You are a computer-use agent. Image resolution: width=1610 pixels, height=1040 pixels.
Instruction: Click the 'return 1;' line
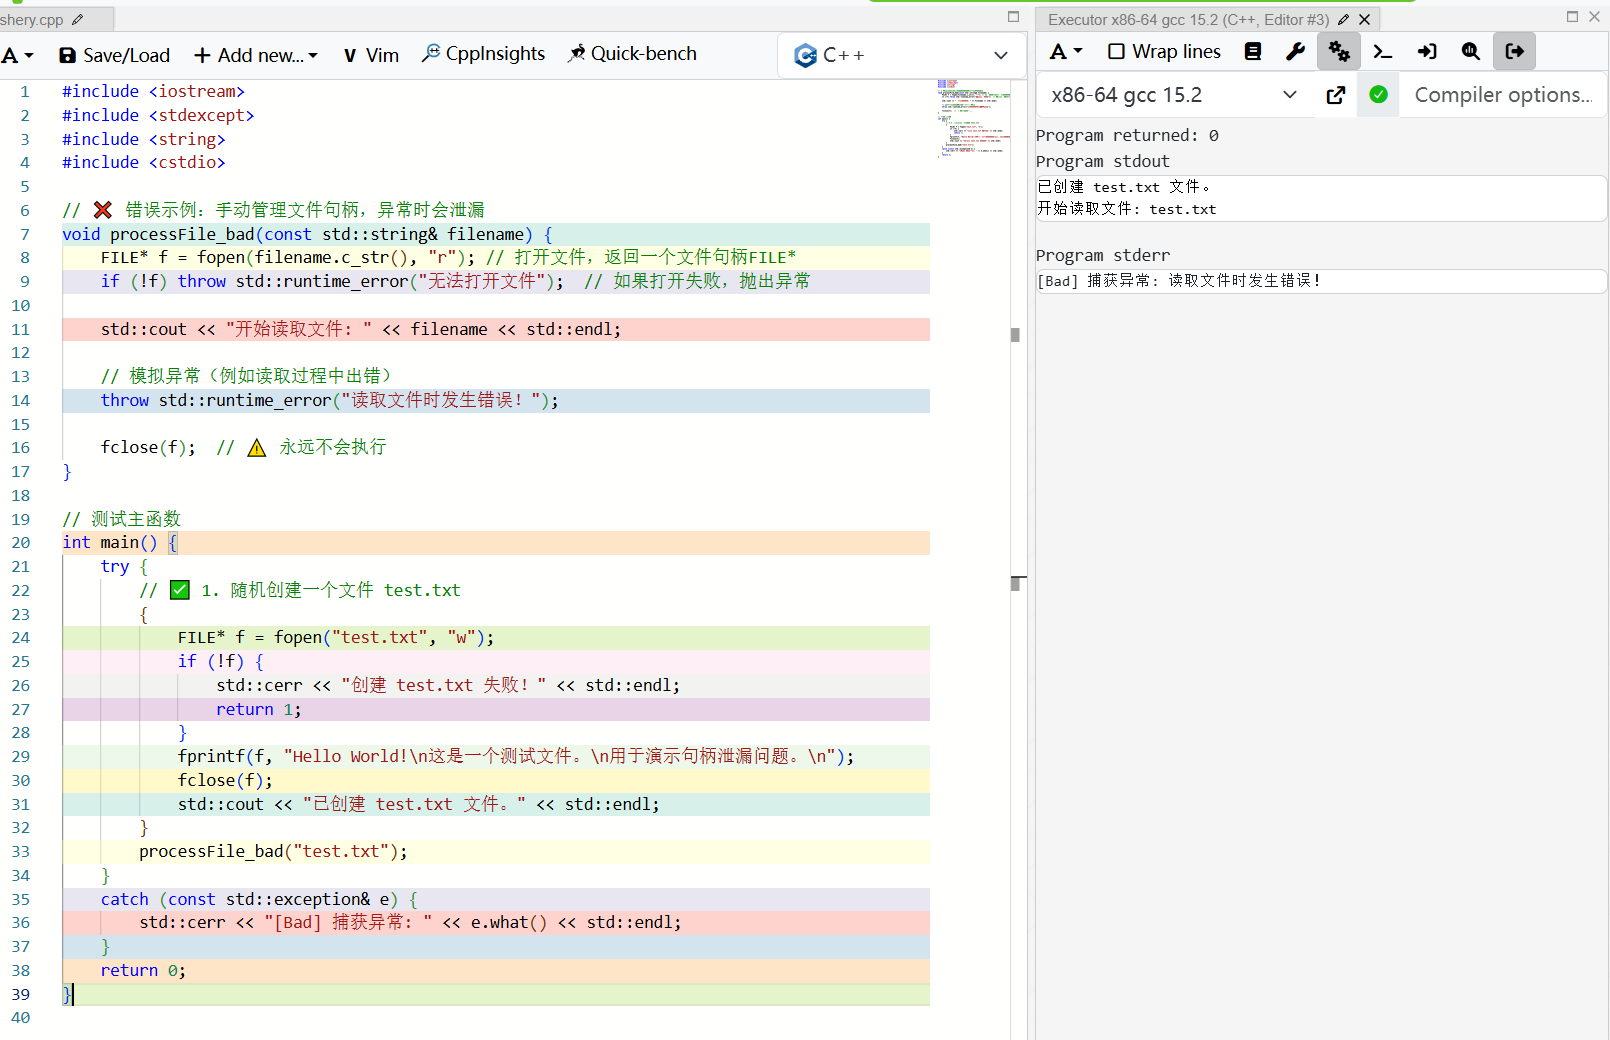(x=258, y=709)
